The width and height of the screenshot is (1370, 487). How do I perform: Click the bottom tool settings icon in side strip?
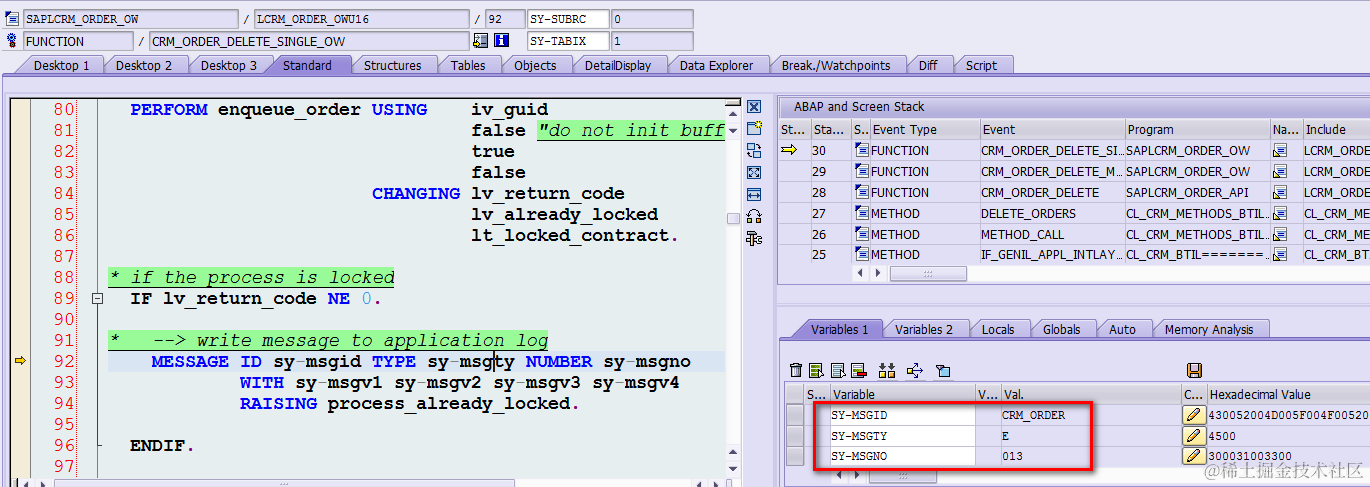754,238
